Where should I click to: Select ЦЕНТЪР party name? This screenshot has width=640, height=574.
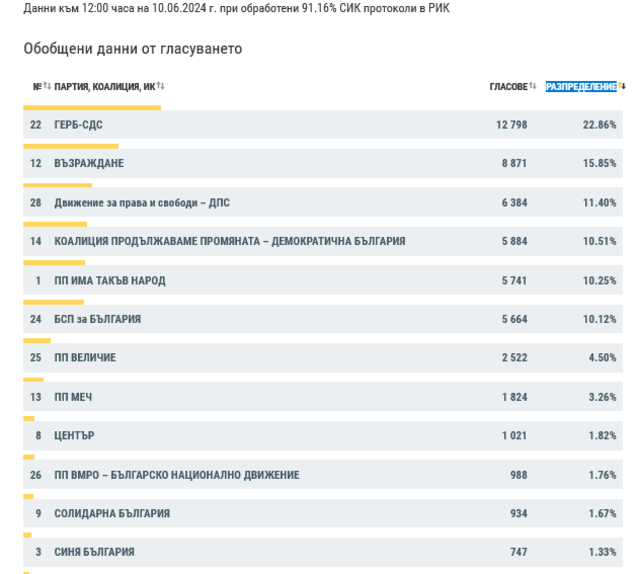(x=74, y=436)
